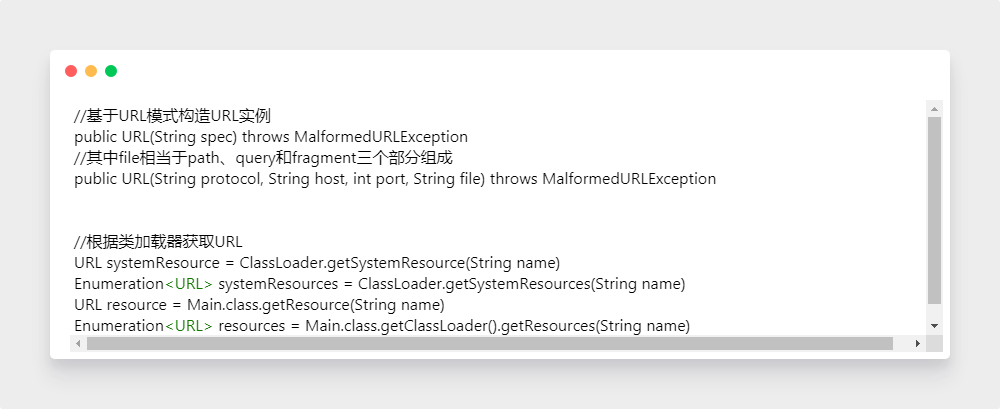Click the red close dot
Image resolution: width=1000 pixels, height=409 pixels.
71,71
